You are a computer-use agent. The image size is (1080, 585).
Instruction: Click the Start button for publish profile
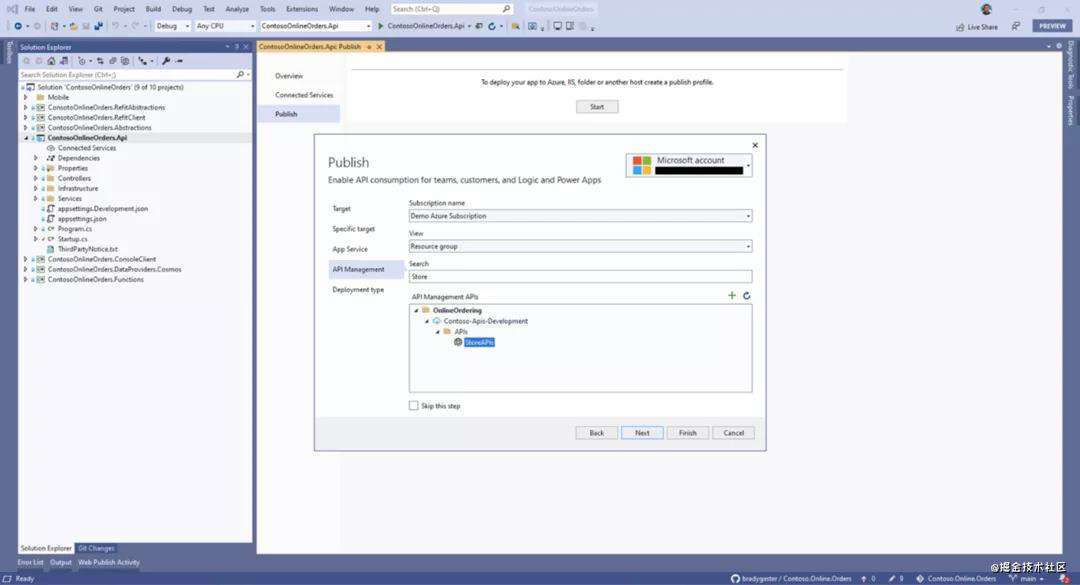pyautogui.click(x=597, y=107)
